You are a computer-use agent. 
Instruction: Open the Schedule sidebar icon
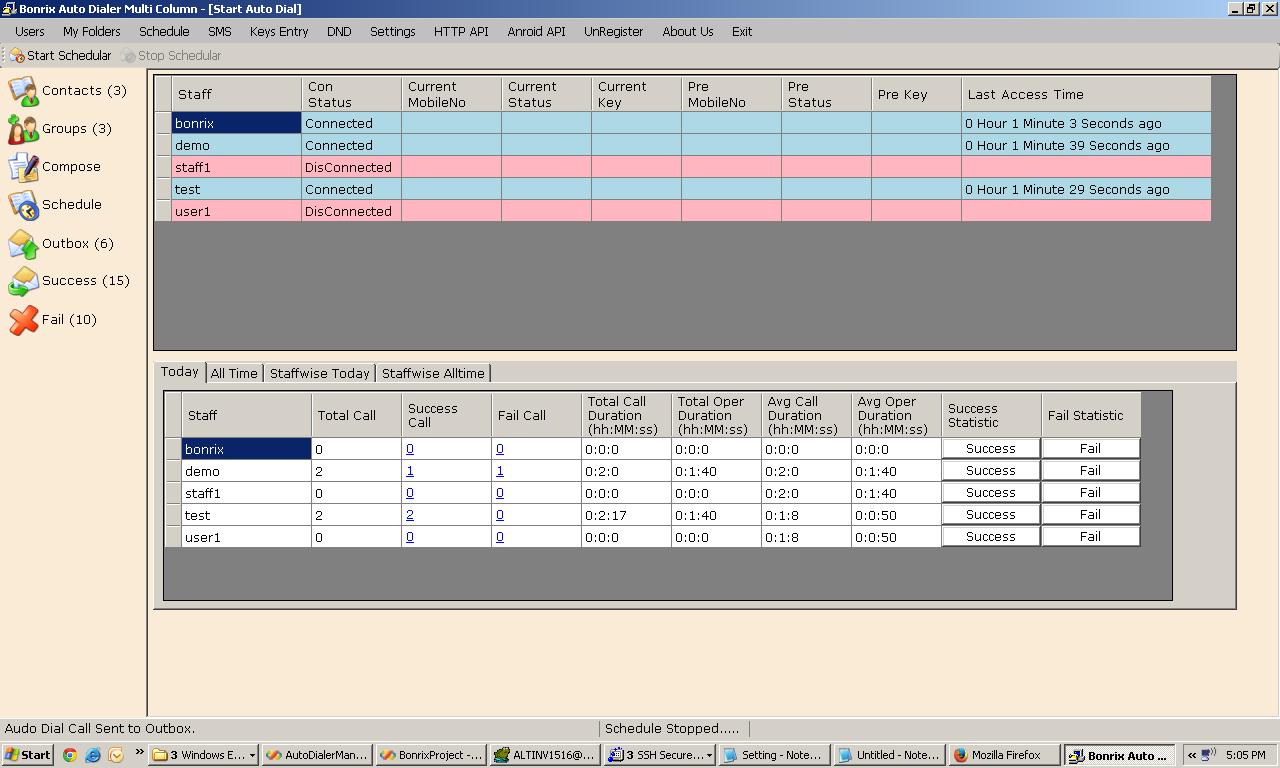[23, 205]
